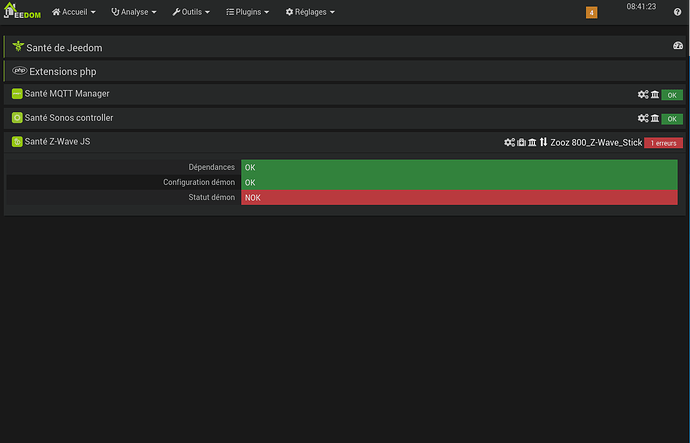Click the benchmark gauge icon in Santé de Jeedom header
The height and width of the screenshot is (443, 690).
(x=678, y=45)
